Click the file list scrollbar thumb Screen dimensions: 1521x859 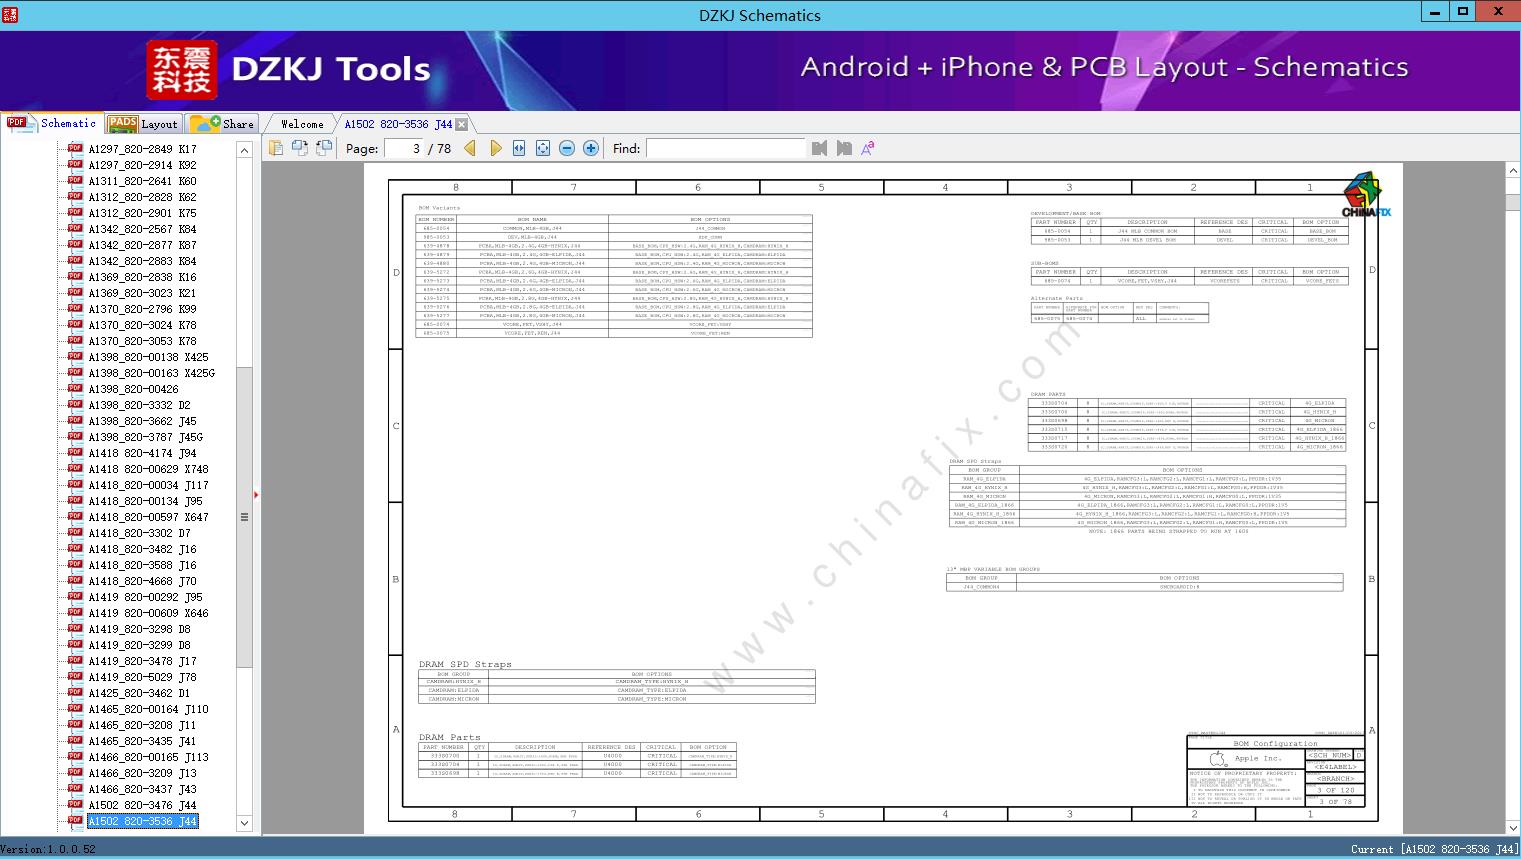pos(244,517)
